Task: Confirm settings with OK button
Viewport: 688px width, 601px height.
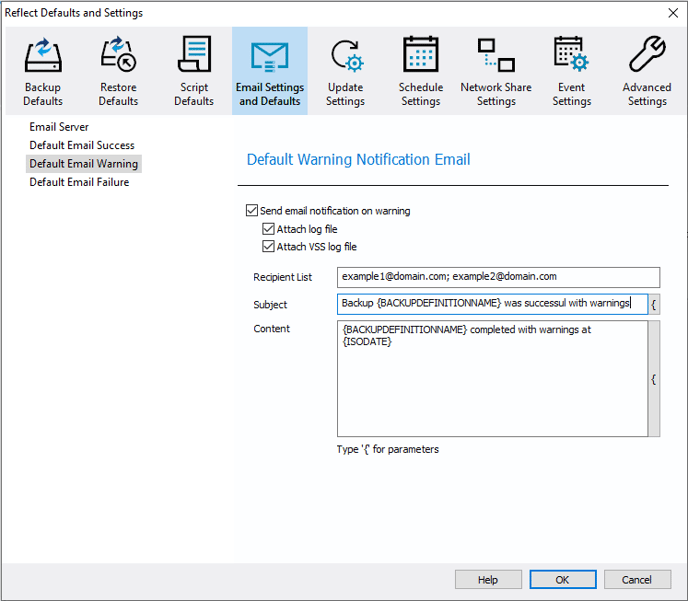Action: coord(563,580)
